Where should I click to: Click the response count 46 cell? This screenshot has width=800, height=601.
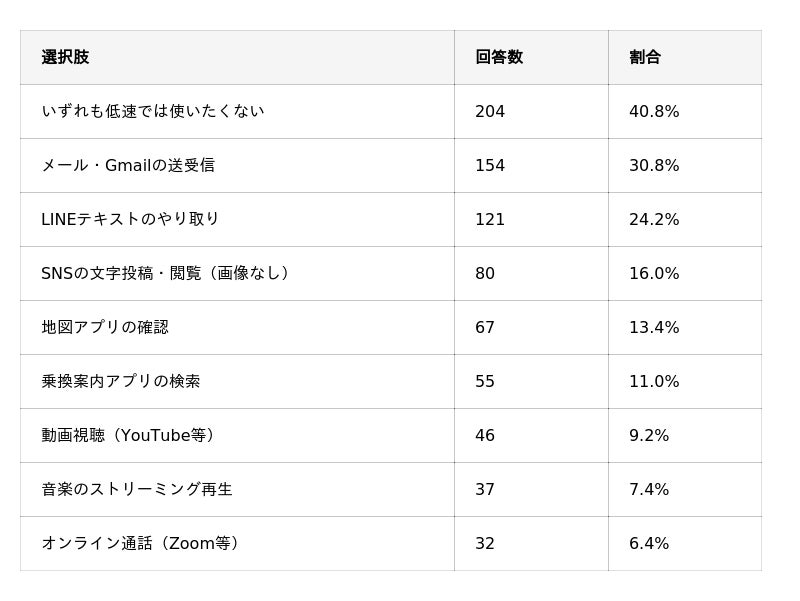(x=485, y=435)
